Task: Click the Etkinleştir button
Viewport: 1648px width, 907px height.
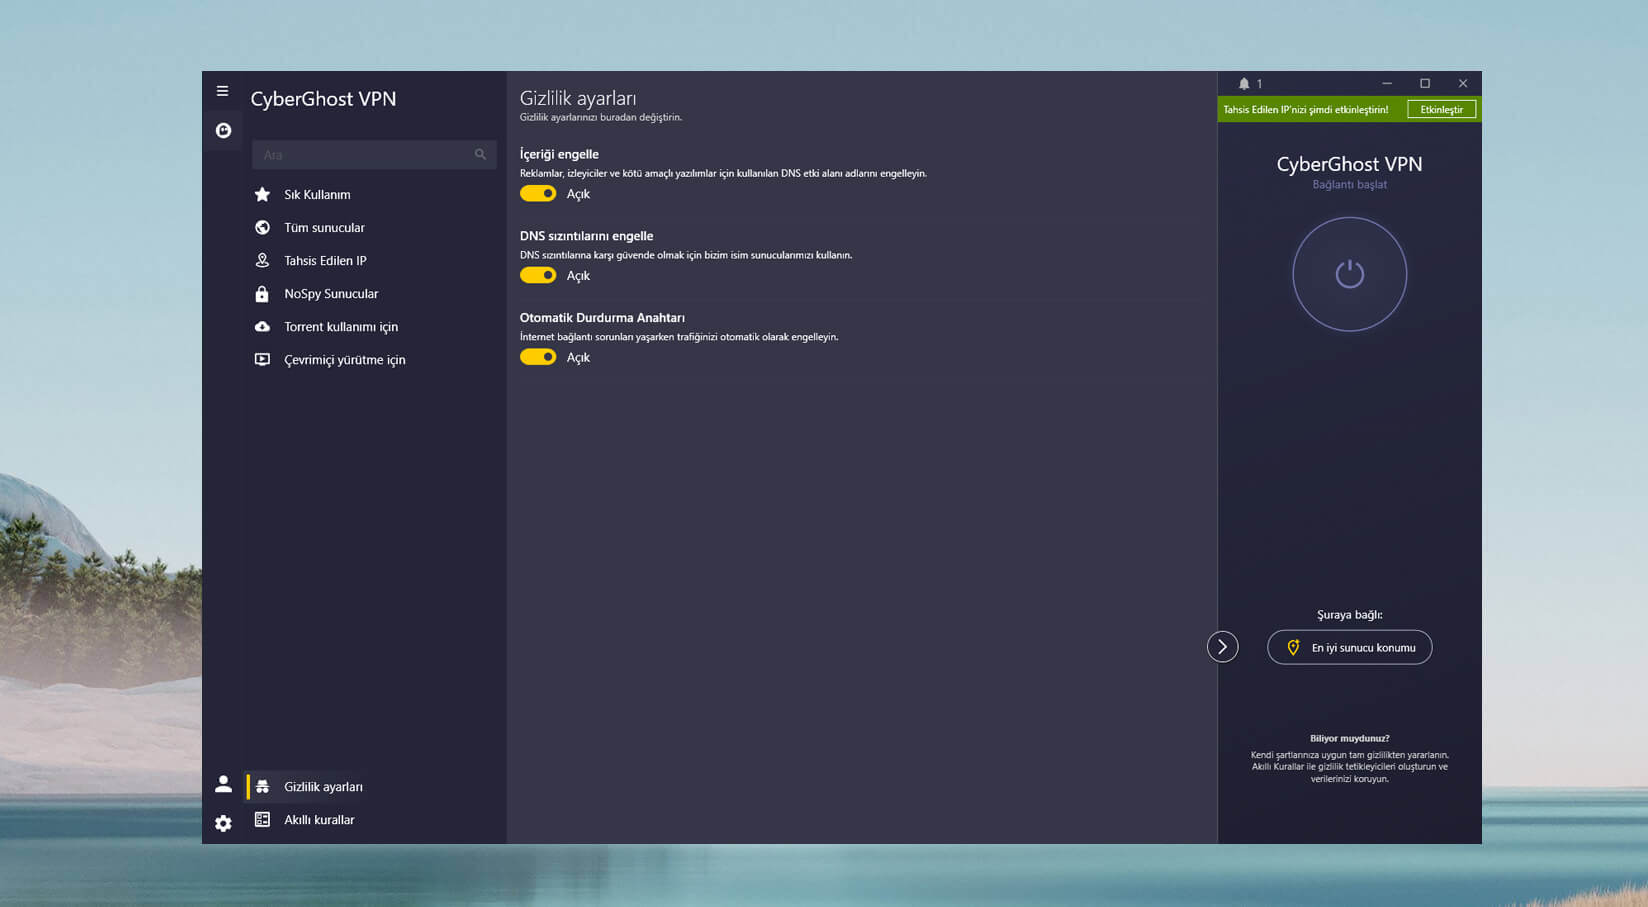Action: pyautogui.click(x=1441, y=109)
